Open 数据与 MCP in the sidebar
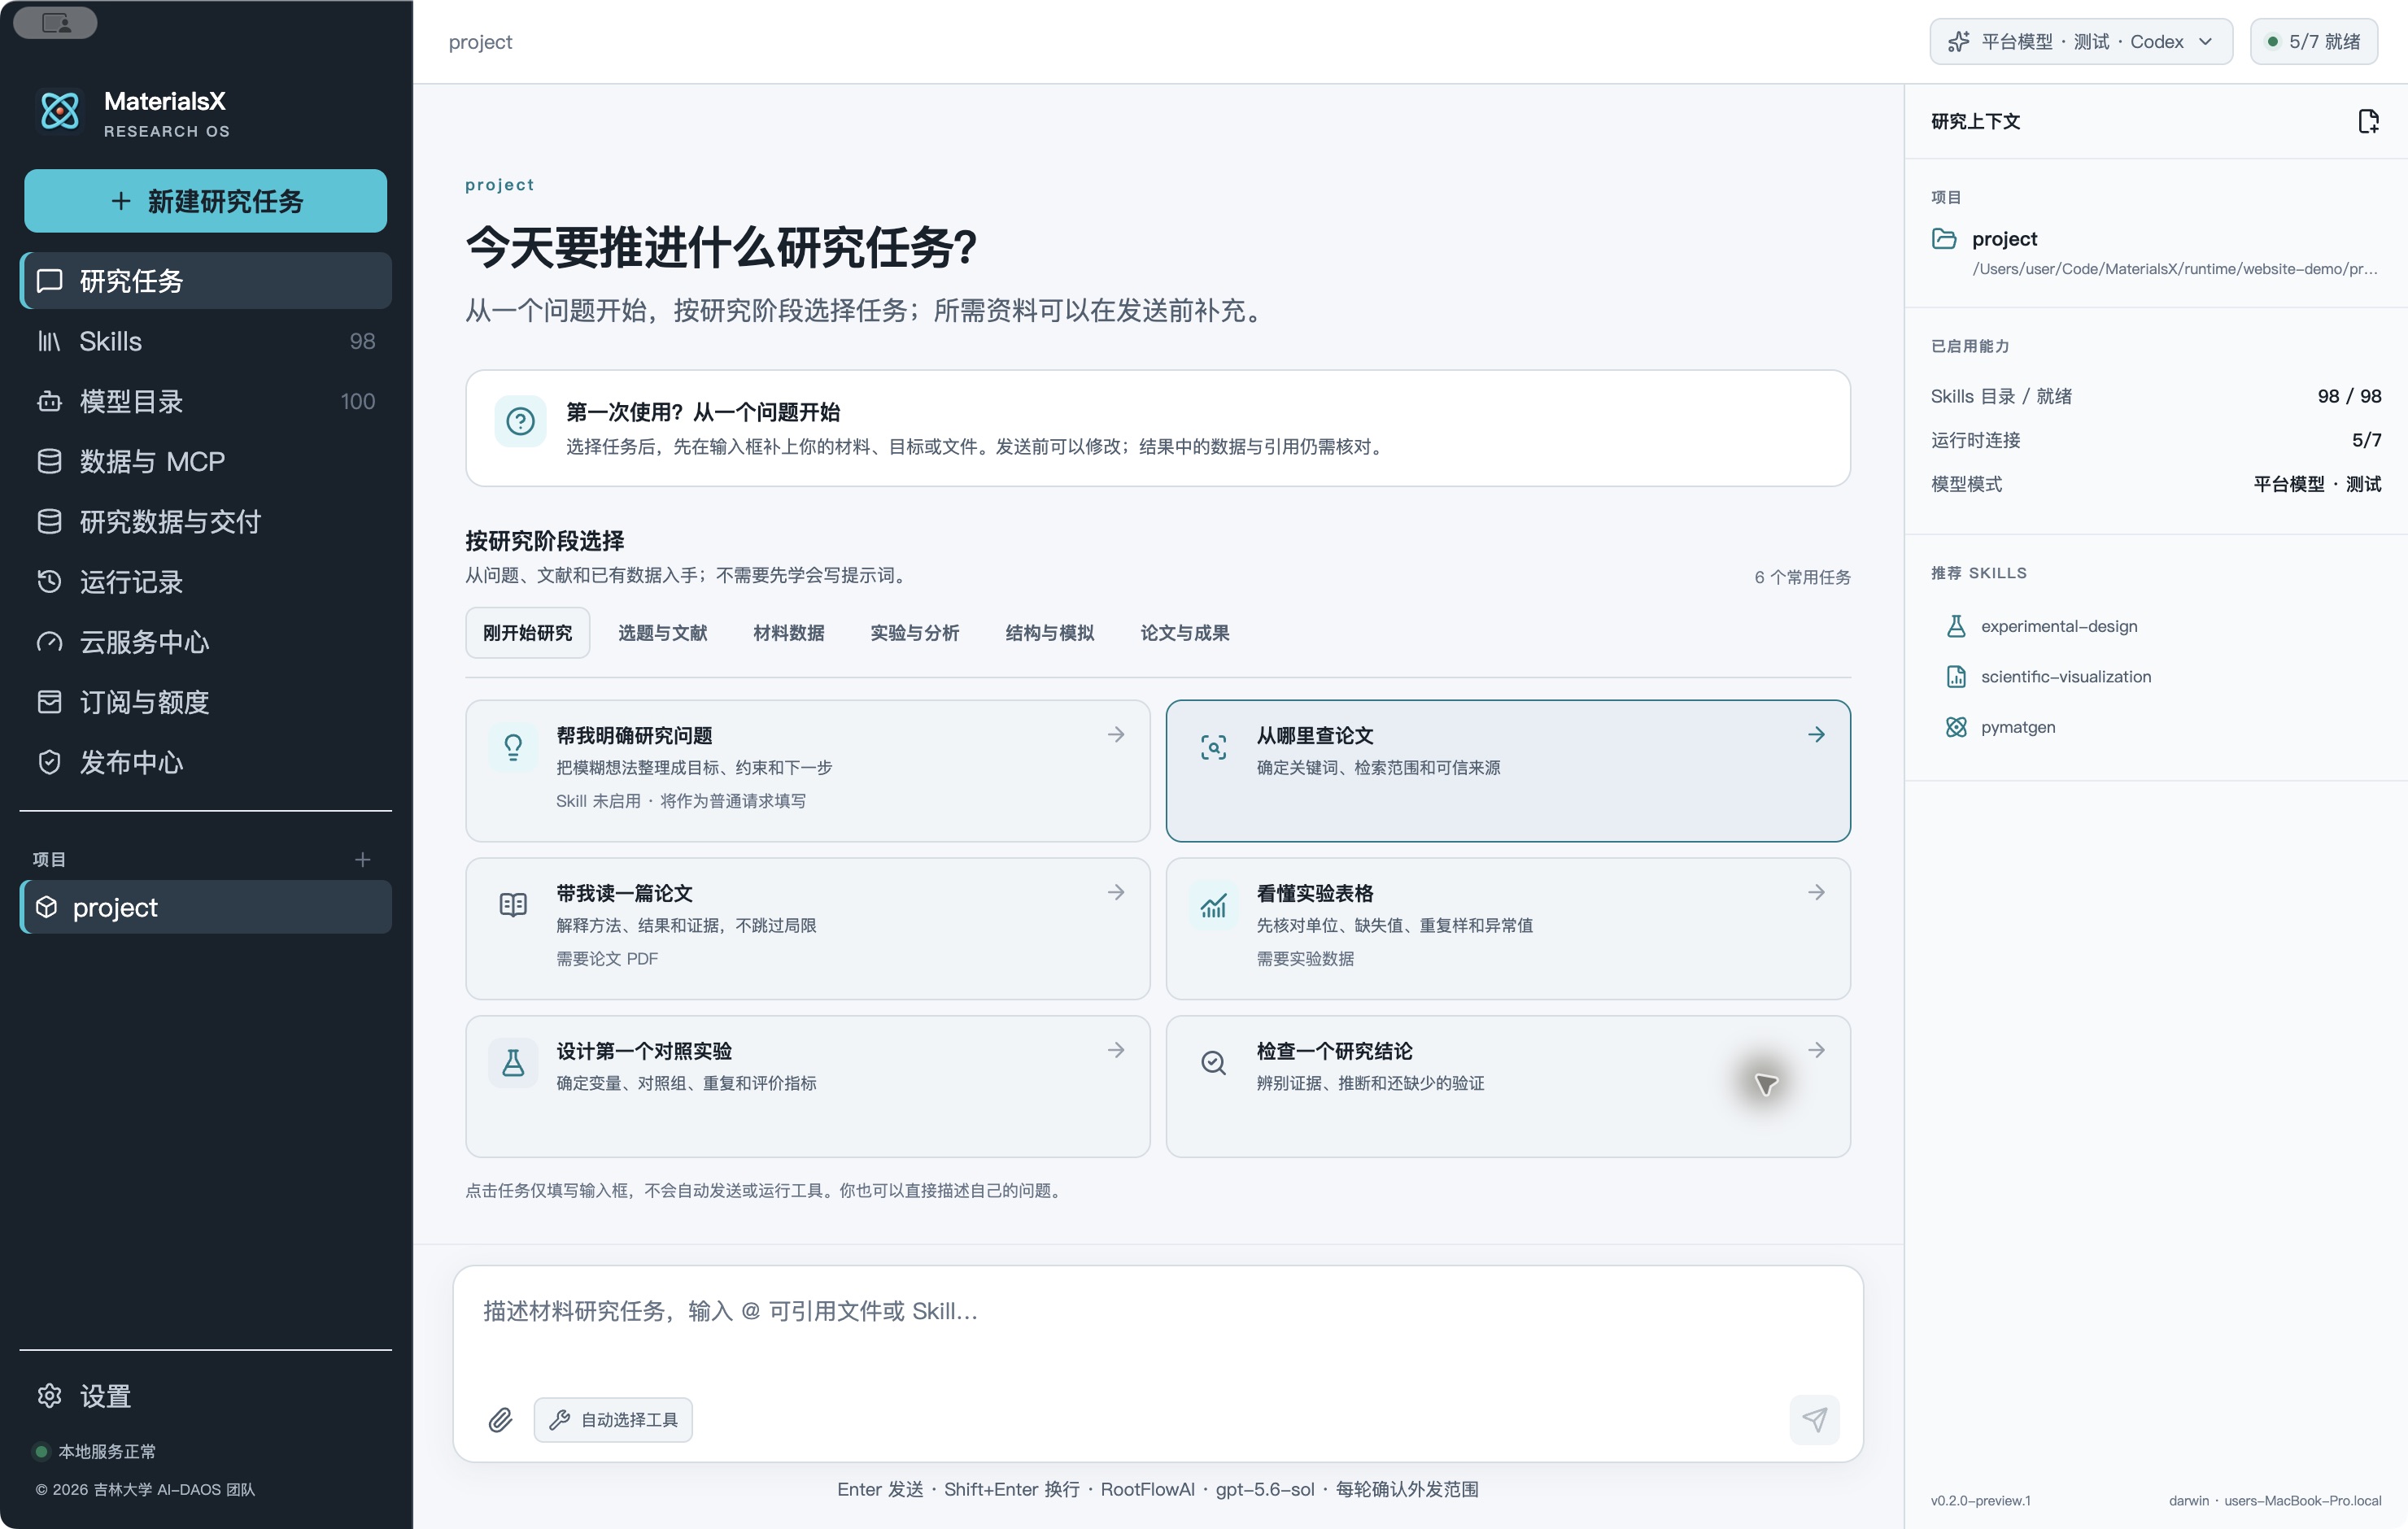 [205, 461]
